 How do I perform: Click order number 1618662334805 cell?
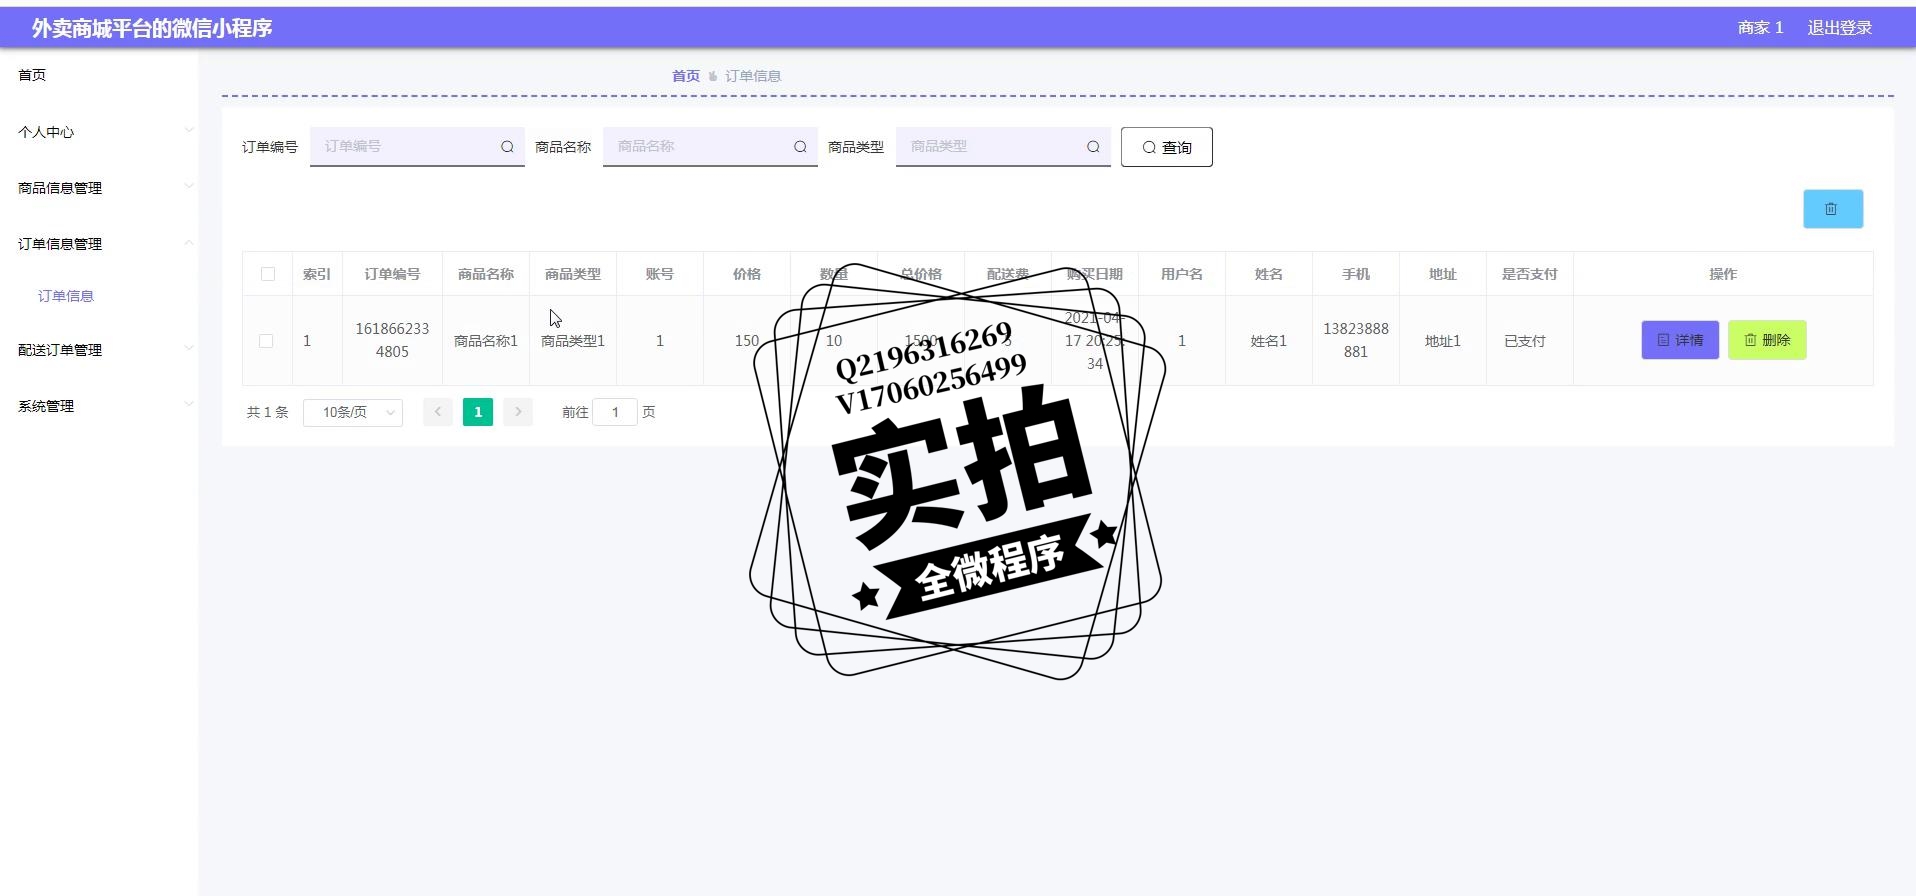pos(392,340)
